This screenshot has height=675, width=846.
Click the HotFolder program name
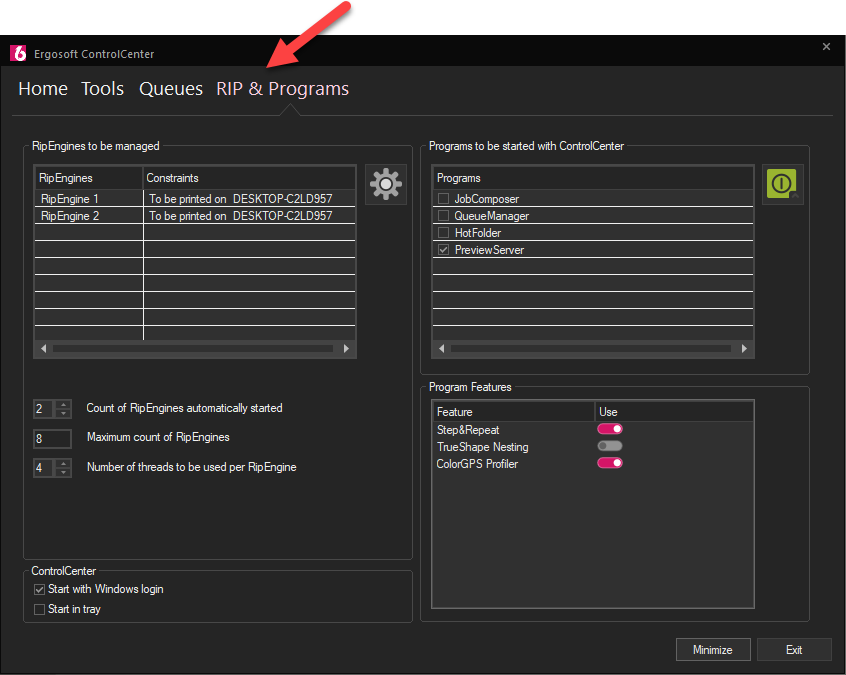coord(478,233)
